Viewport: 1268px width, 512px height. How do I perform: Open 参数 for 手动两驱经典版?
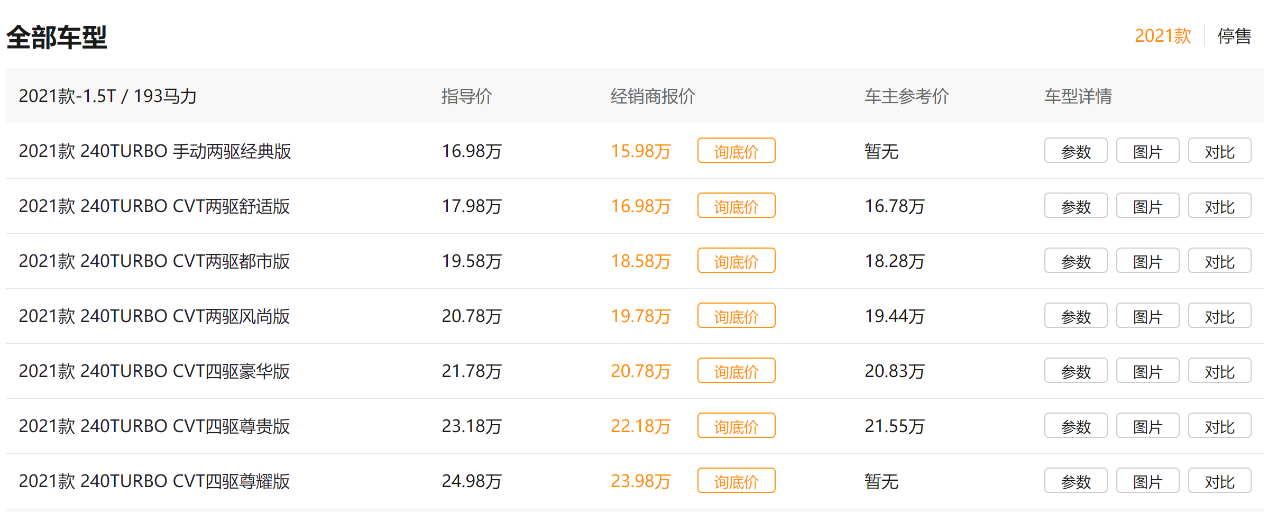(x=1076, y=151)
